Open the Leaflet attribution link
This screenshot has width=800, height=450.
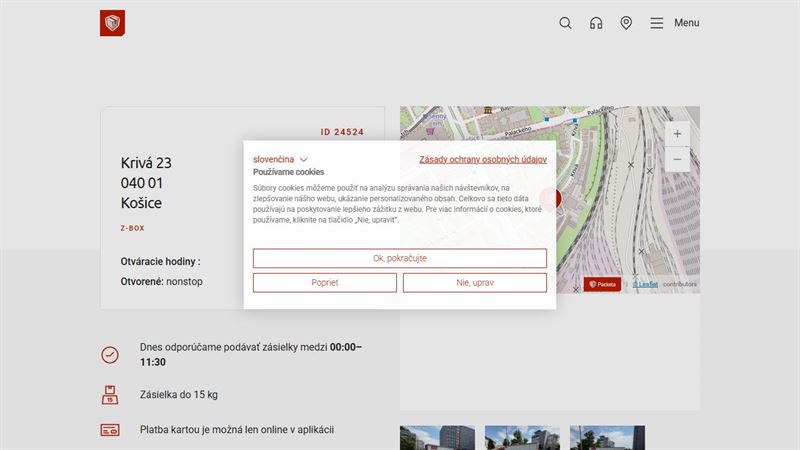(x=645, y=284)
